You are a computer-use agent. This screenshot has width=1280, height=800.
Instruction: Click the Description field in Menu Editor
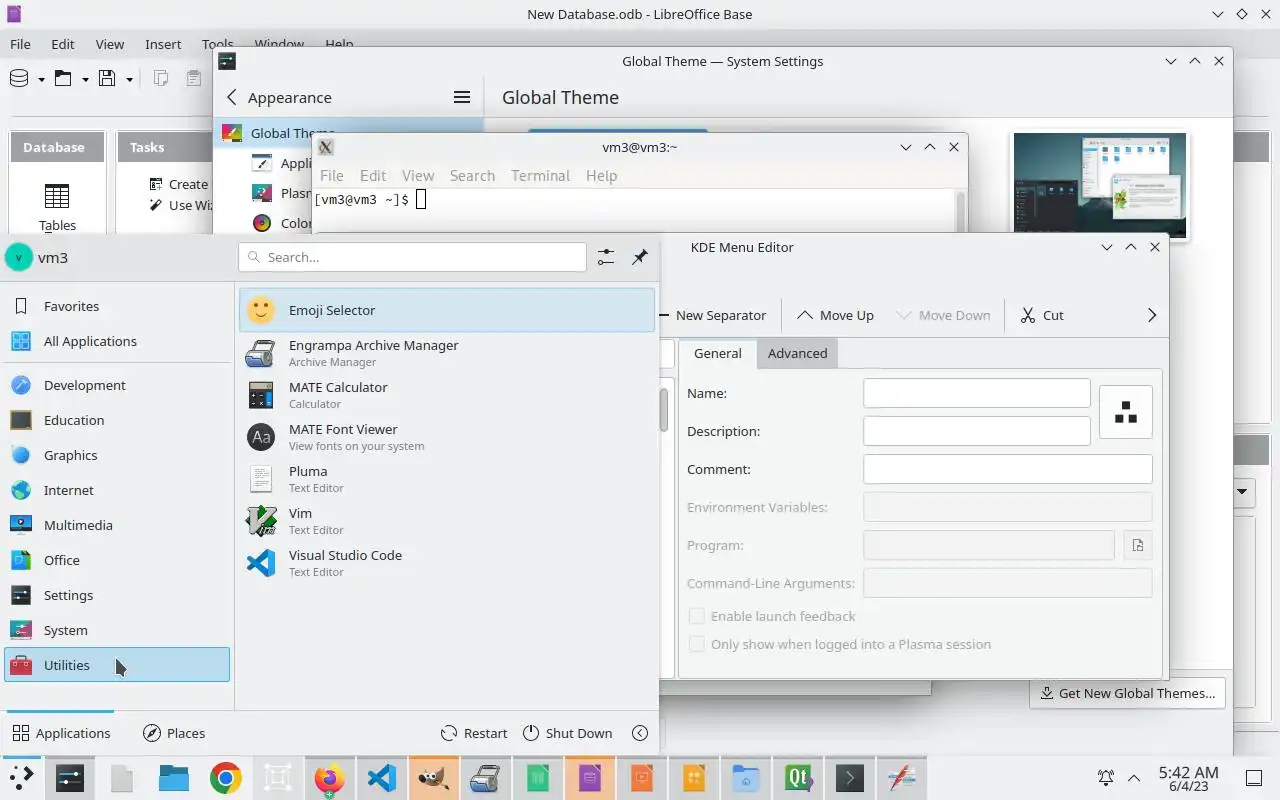coord(976,431)
